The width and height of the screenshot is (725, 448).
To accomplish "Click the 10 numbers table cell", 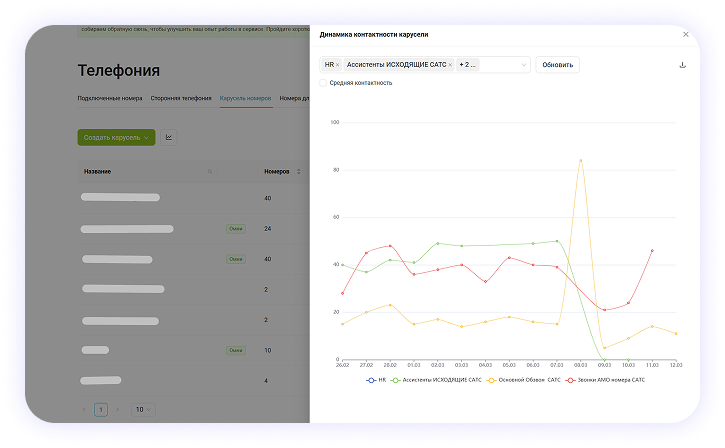I will point(268,350).
